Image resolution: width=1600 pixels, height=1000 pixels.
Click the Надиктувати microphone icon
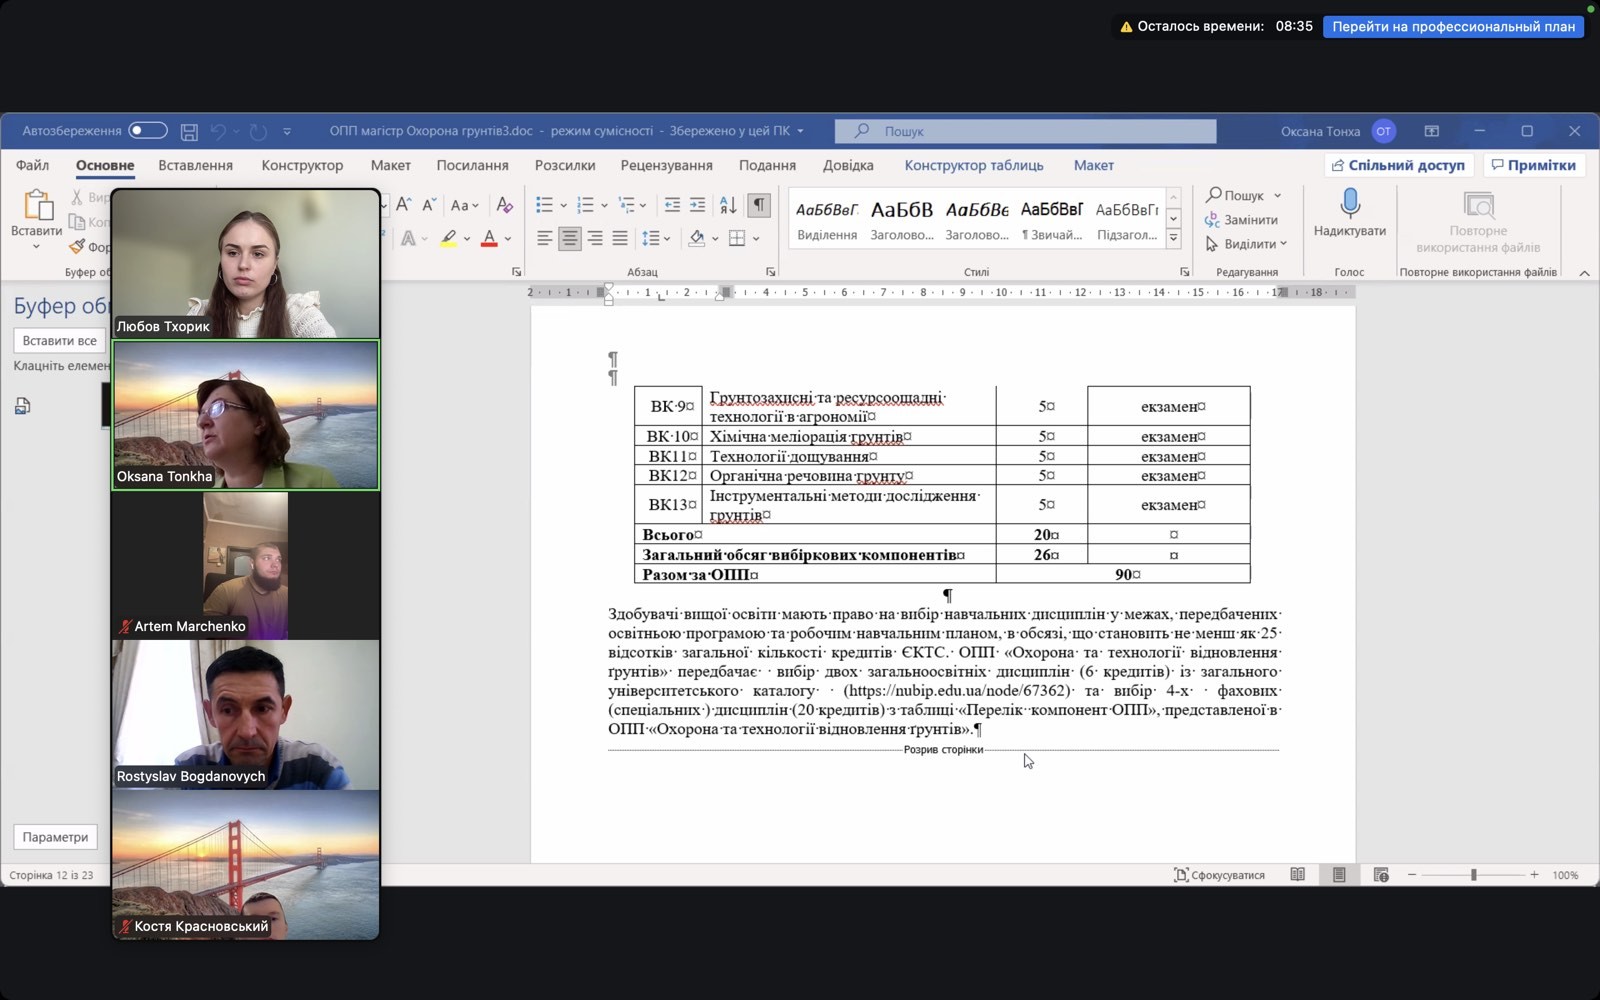tap(1349, 204)
